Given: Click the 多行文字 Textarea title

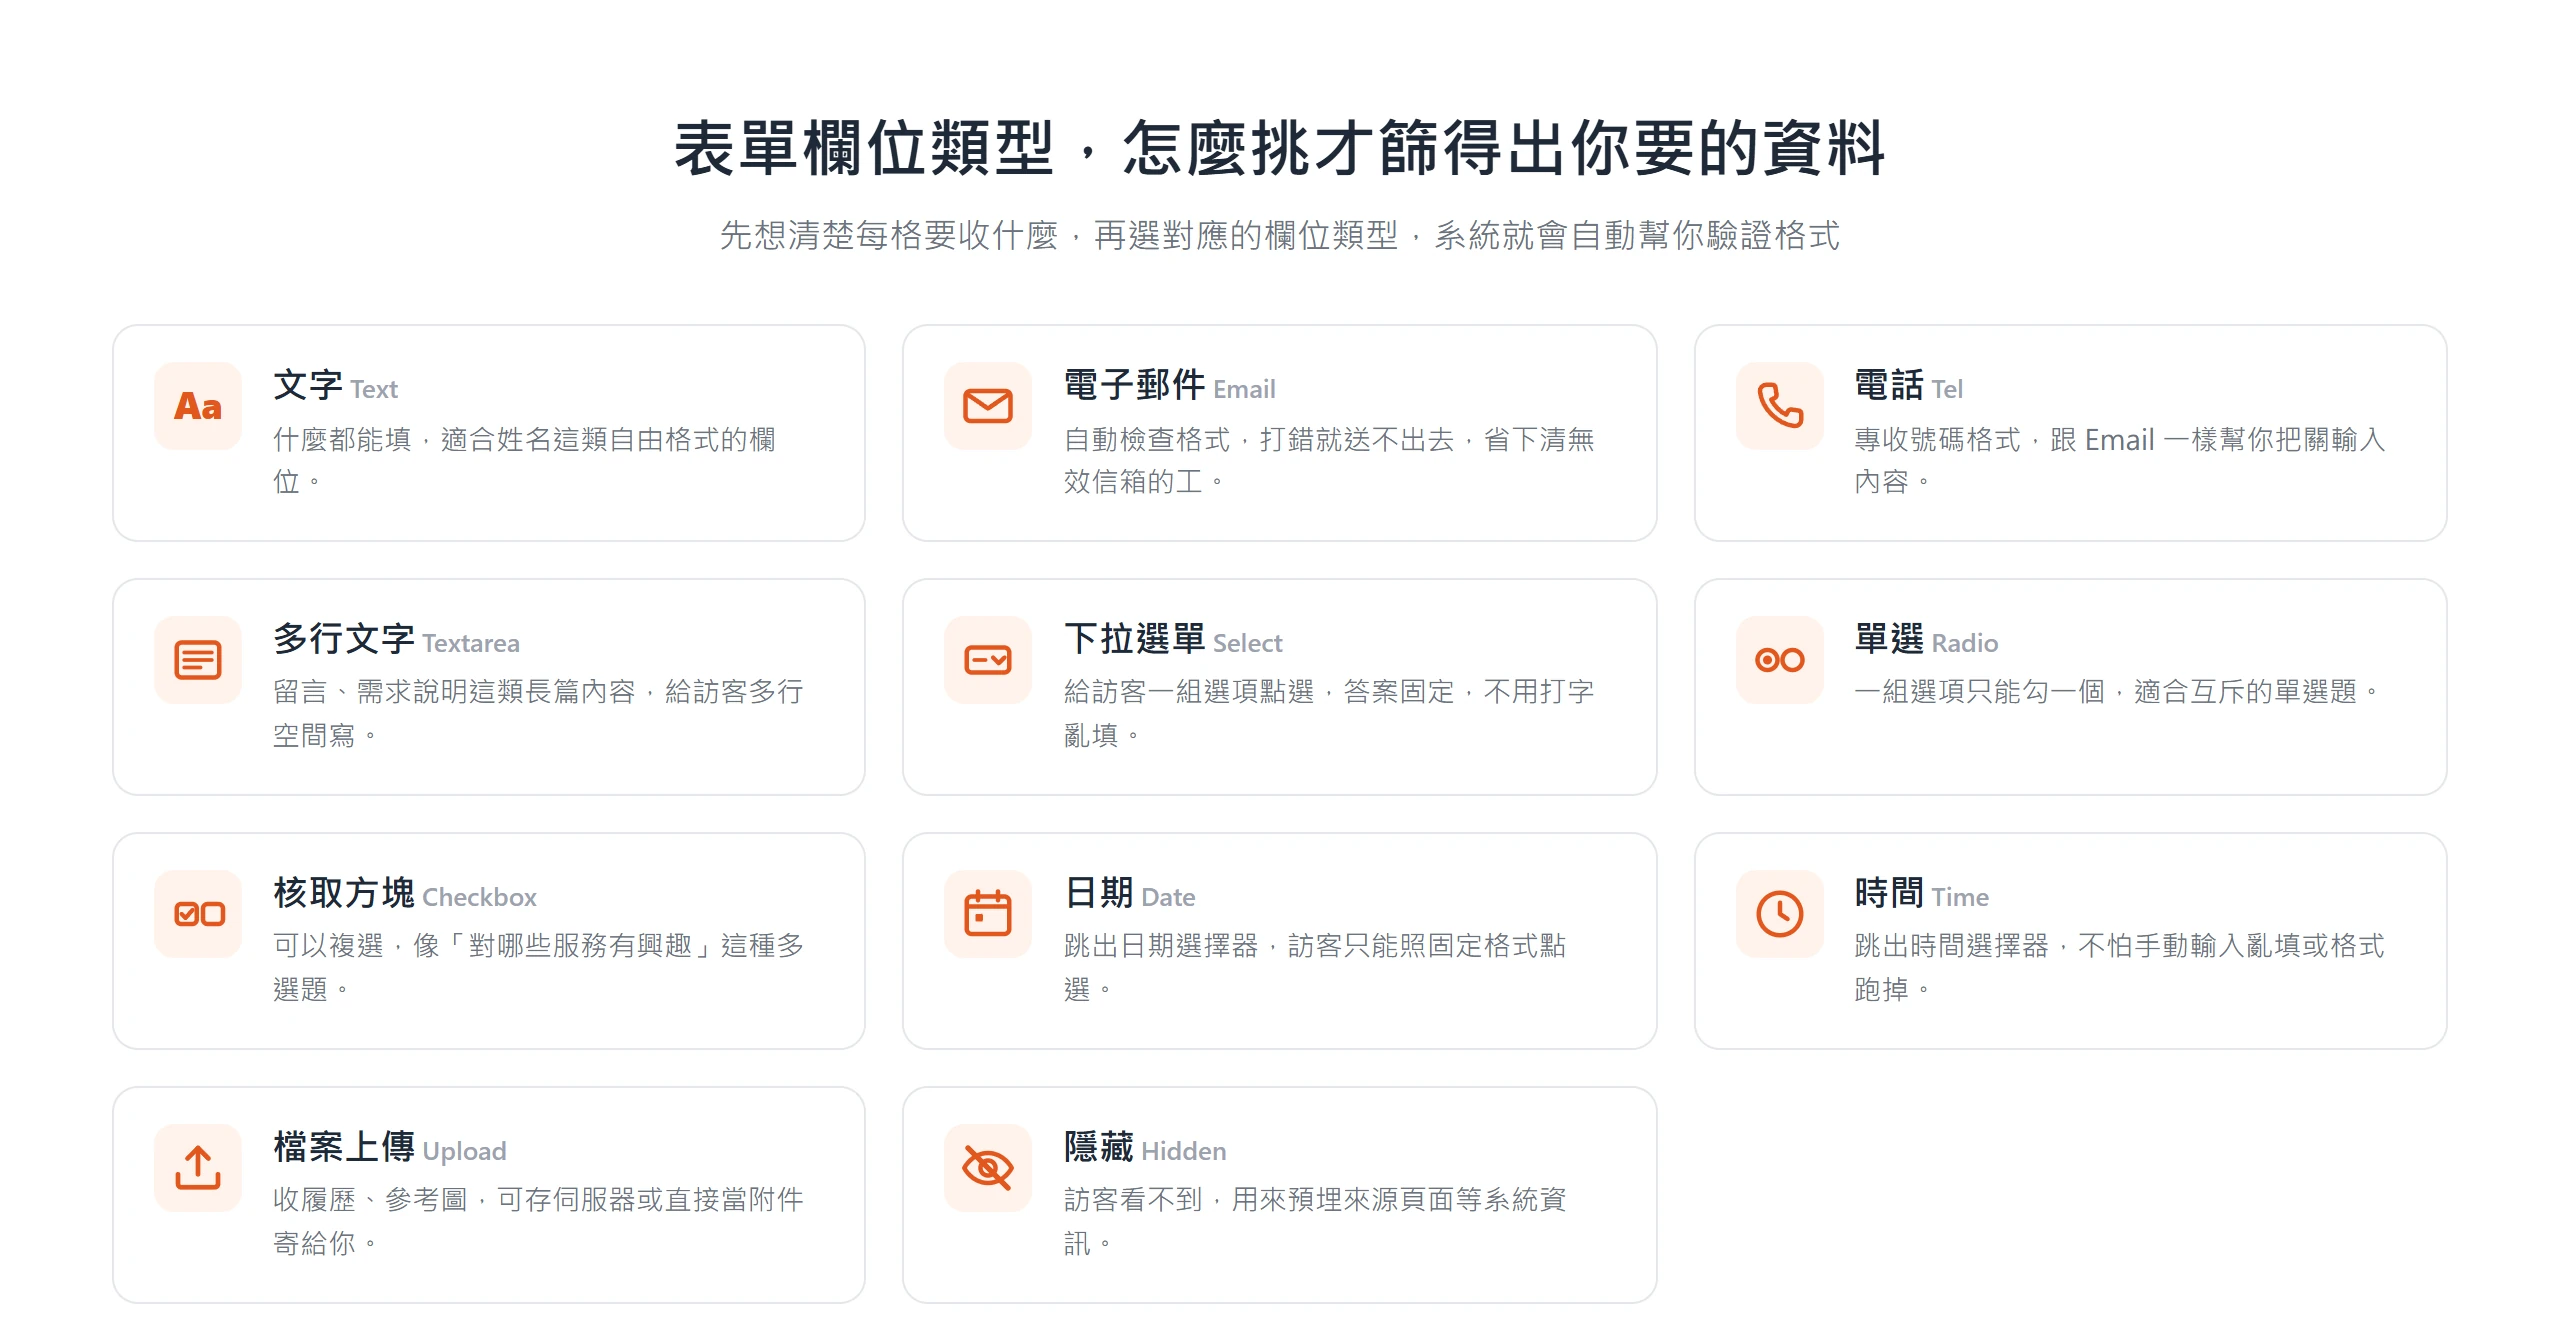Looking at the screenshot, I should pos(397,640).
